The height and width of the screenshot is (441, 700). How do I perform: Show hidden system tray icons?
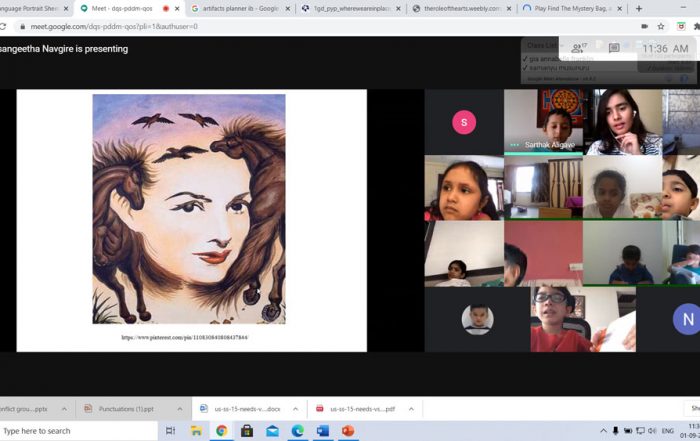point(603,431)
